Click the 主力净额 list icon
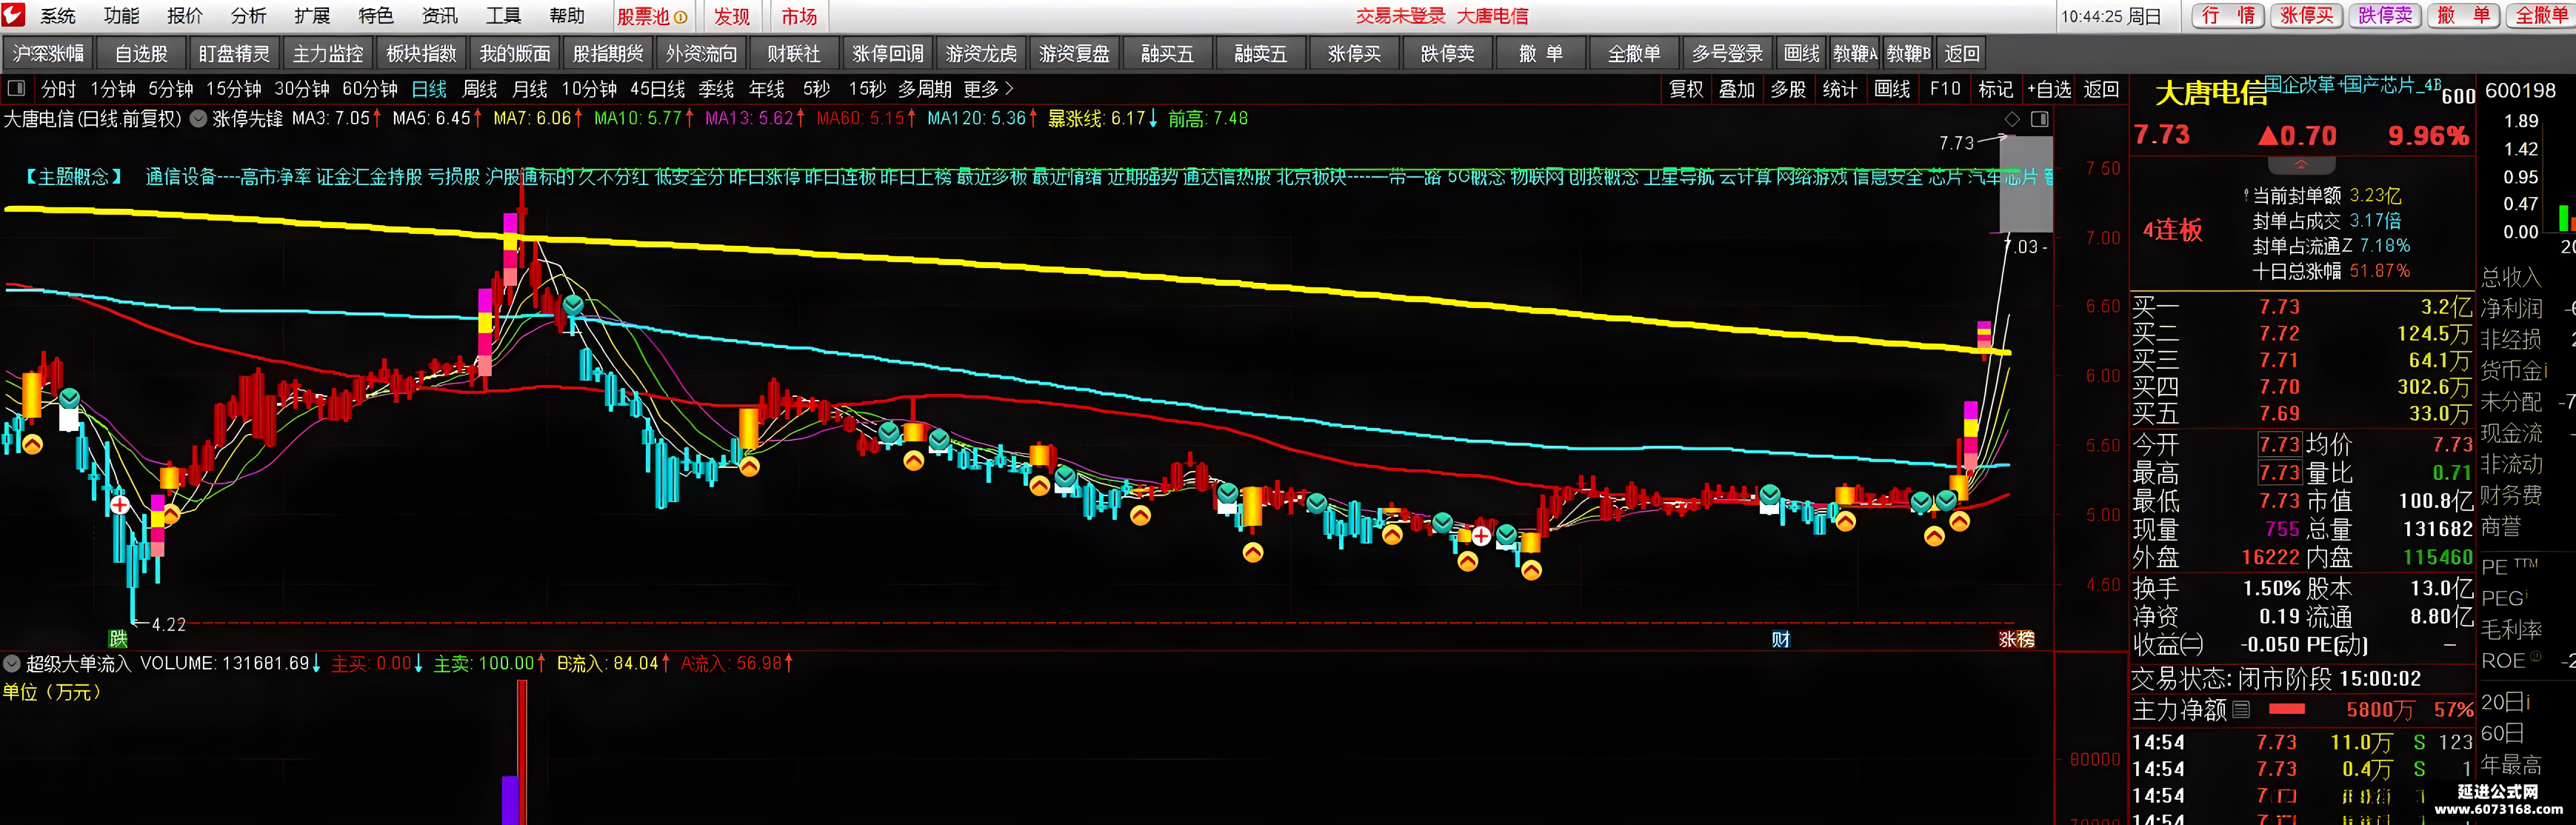 pyautogui.click(x=2241, y=710)
